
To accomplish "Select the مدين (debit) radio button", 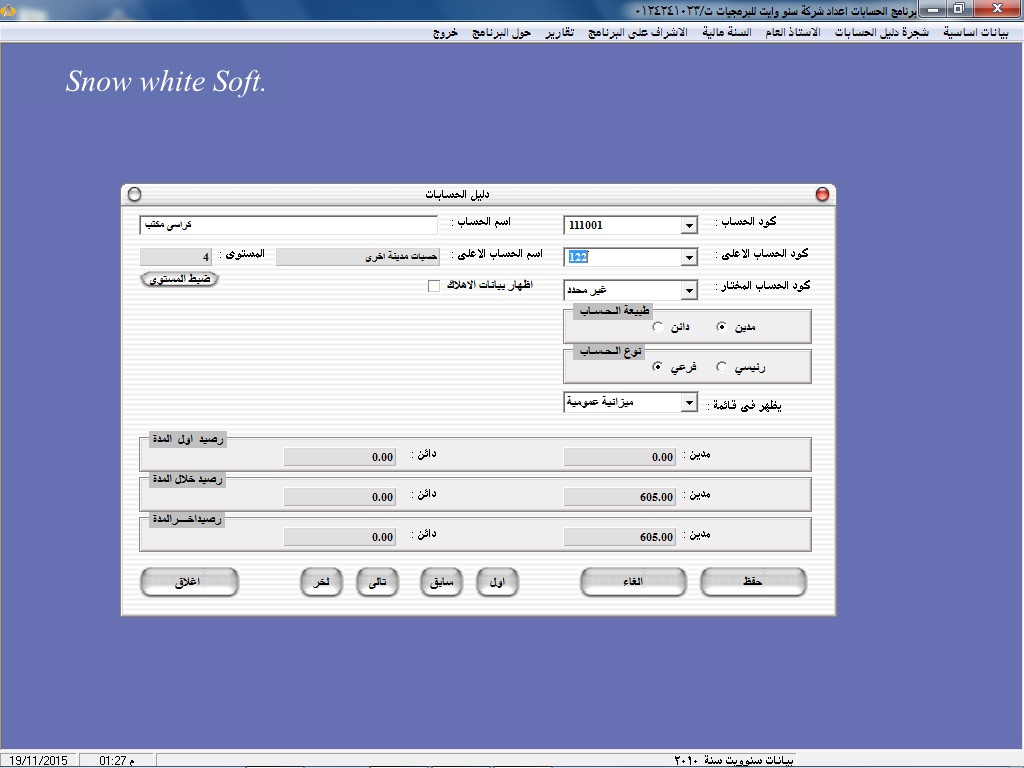I will point(721,327).
